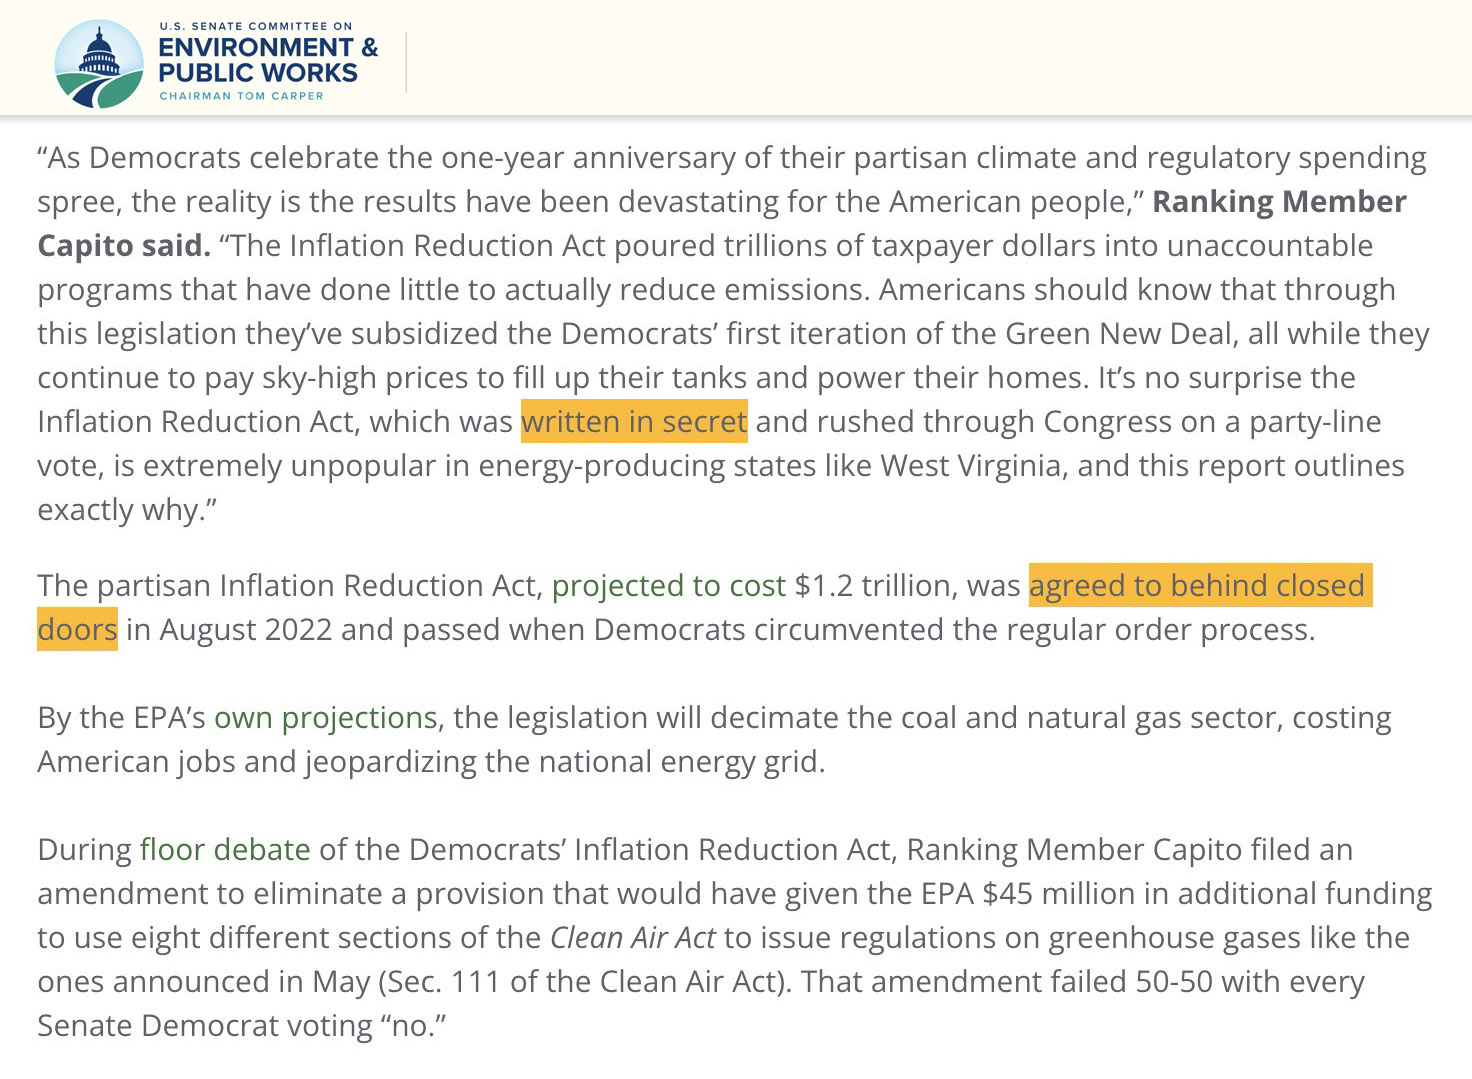This screenshot has width=1472, height=1079.
Task: Click 'August 2022' date text
Action: coord(246,630)
